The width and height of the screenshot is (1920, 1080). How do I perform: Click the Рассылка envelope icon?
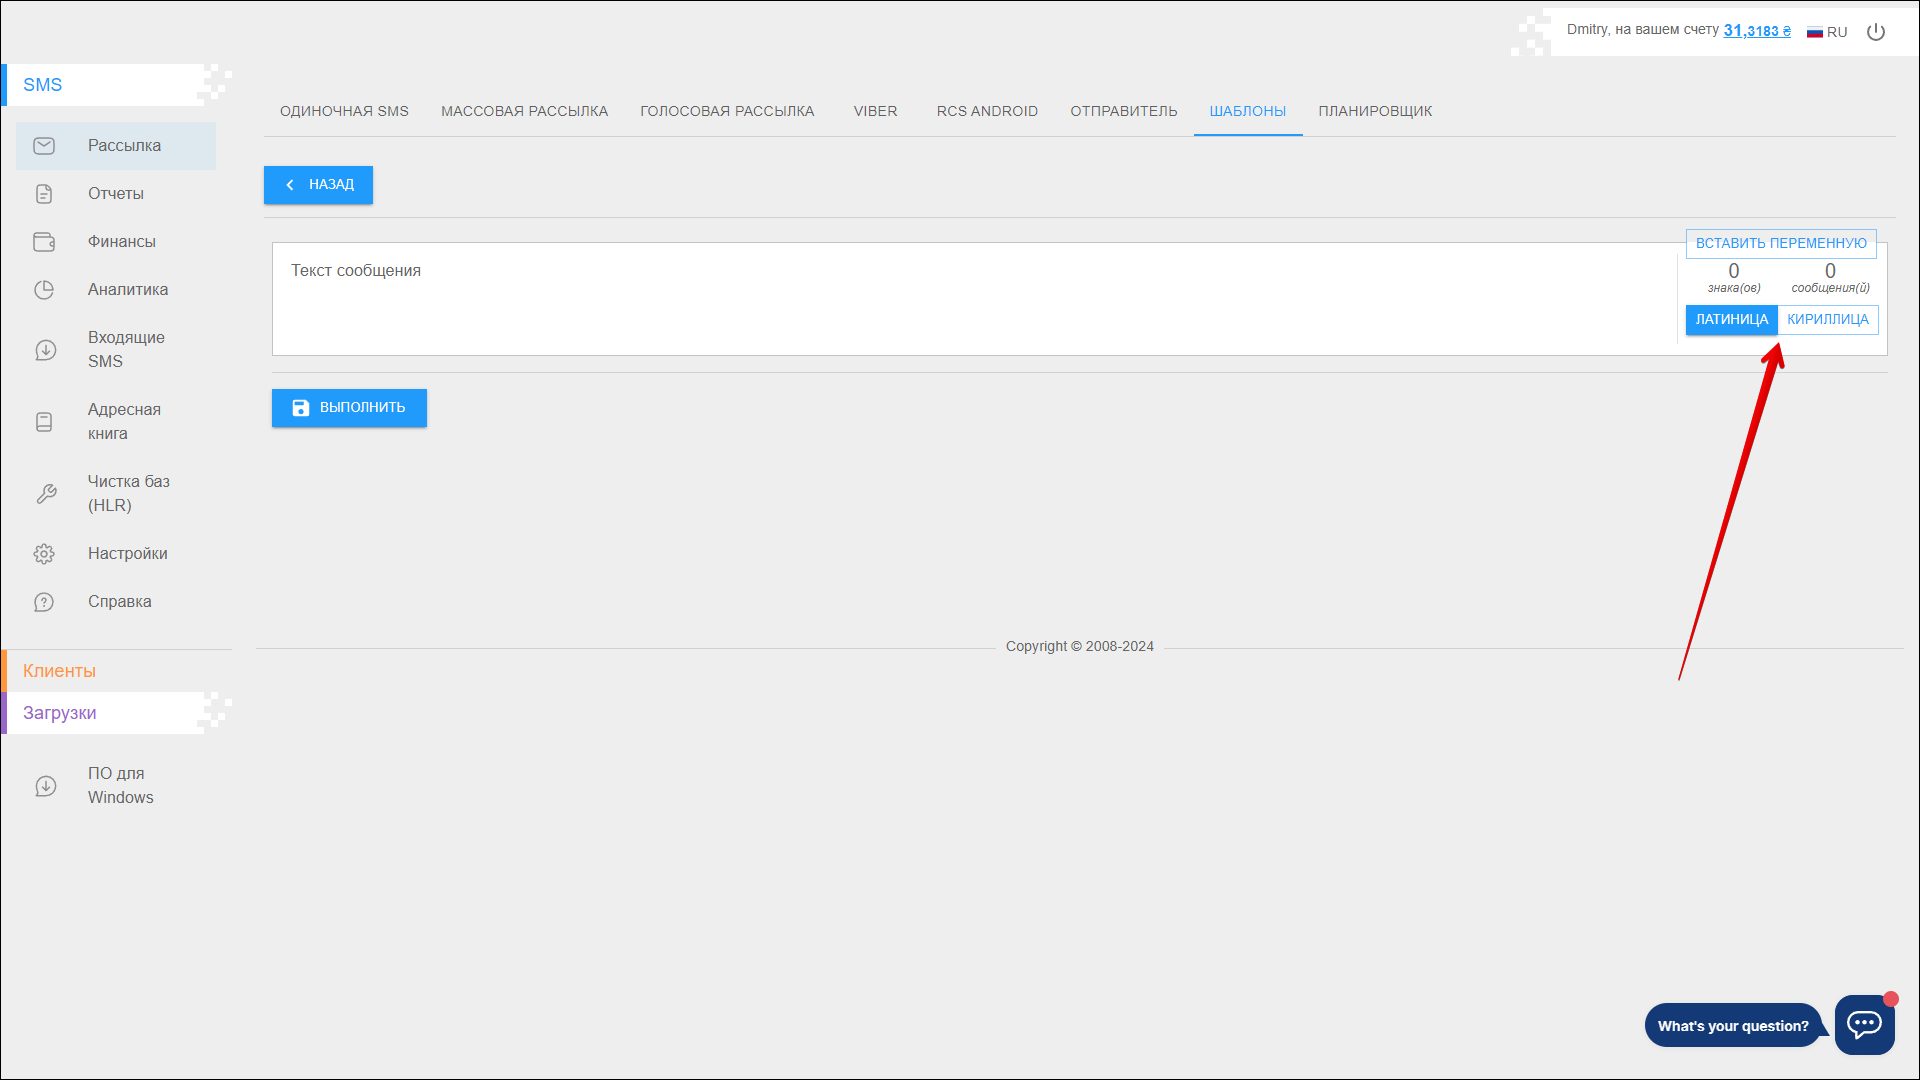pos(44,146)
